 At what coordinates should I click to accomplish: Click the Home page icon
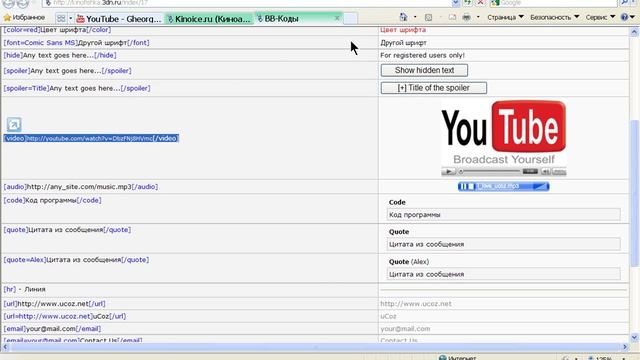pos(403,17)
